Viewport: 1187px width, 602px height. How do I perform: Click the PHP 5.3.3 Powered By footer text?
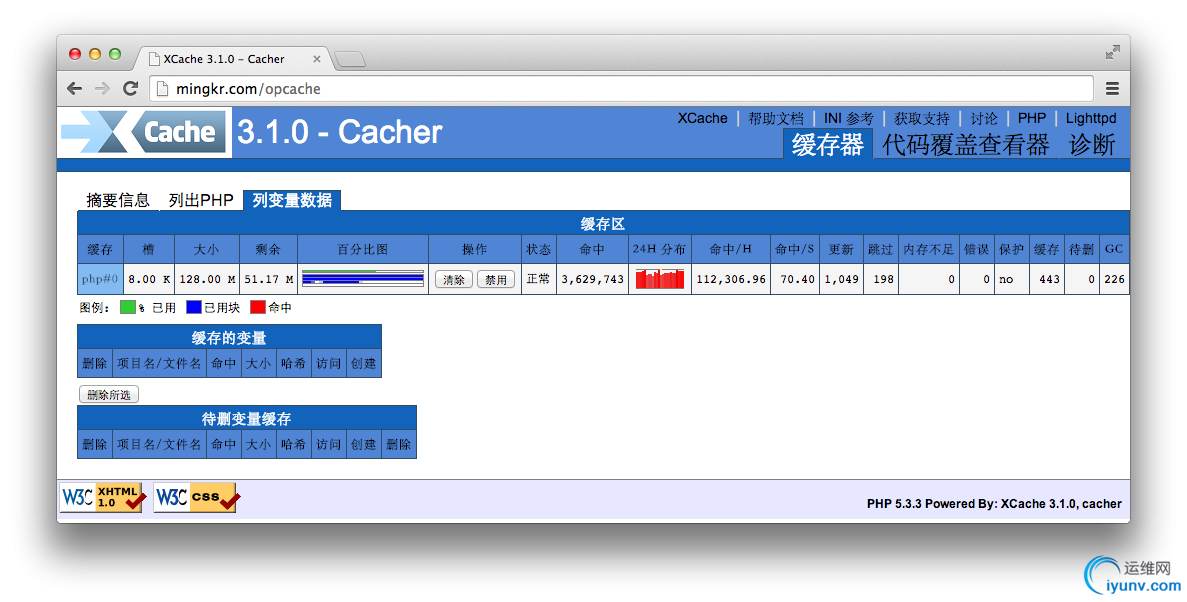(x=994, y=504)
